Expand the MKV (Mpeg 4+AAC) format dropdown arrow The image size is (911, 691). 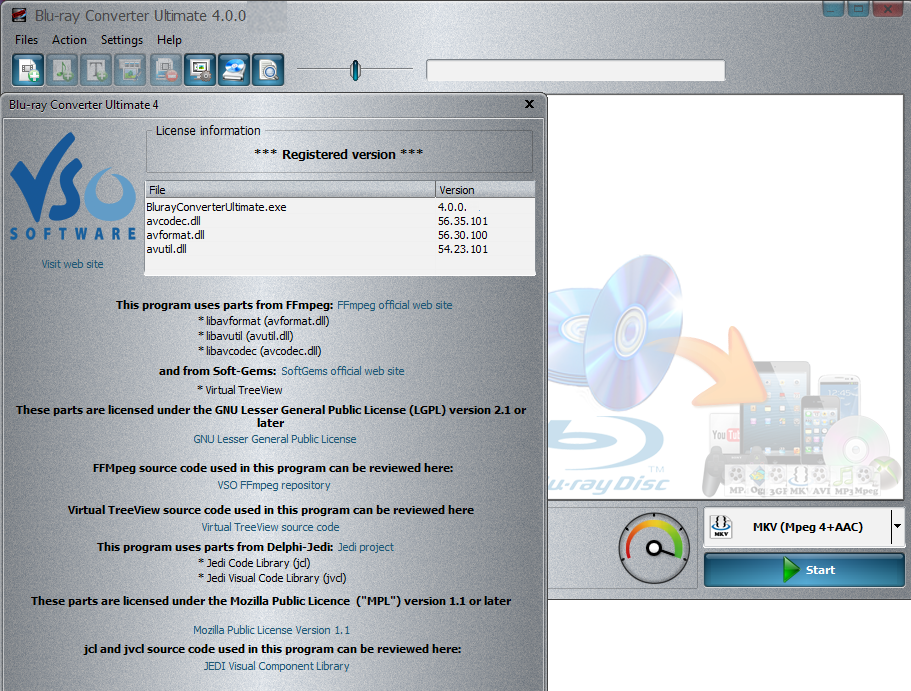pyautogui.click(x=898, y=527)
